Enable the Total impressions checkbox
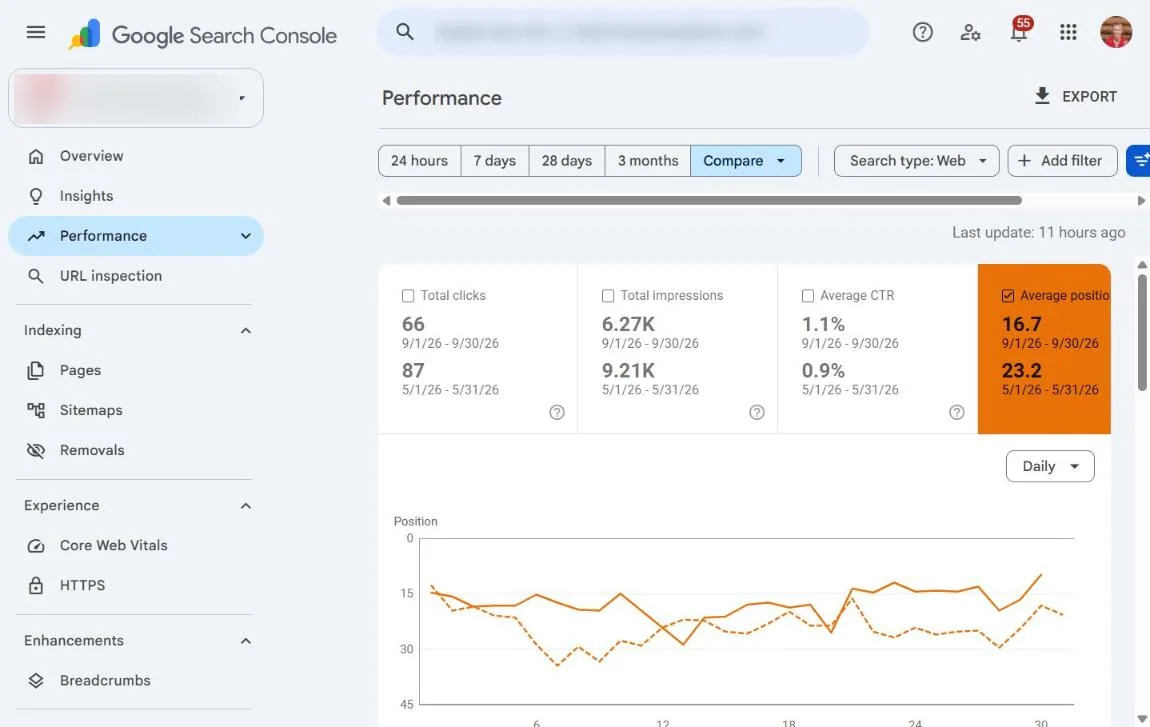This screenshot has height=727, width=1150. point(608,296)
